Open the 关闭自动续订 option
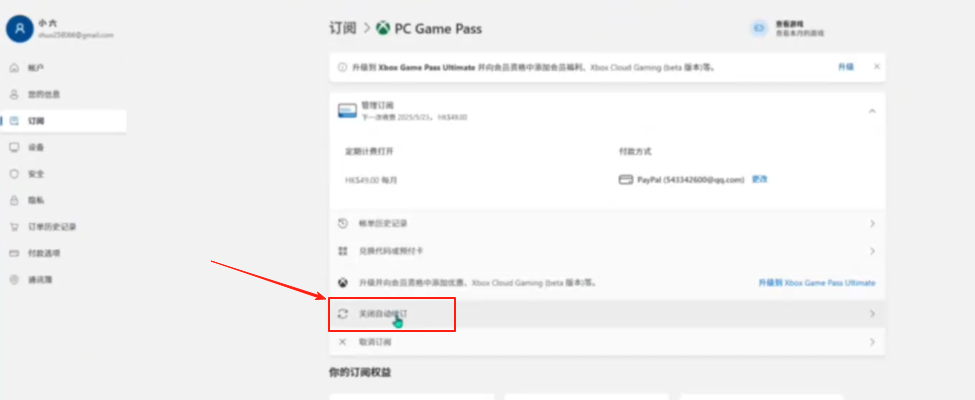The width and height of the screenshot is (975, 400). [x=607, y=314]
